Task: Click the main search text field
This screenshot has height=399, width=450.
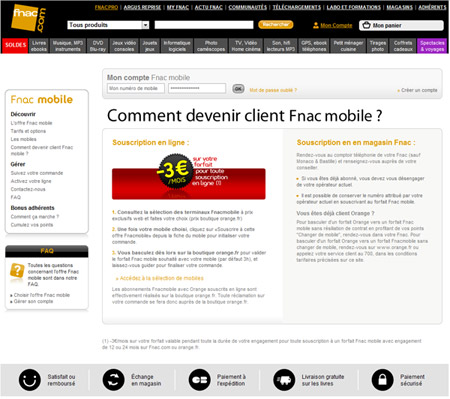Action: [204, 25]
